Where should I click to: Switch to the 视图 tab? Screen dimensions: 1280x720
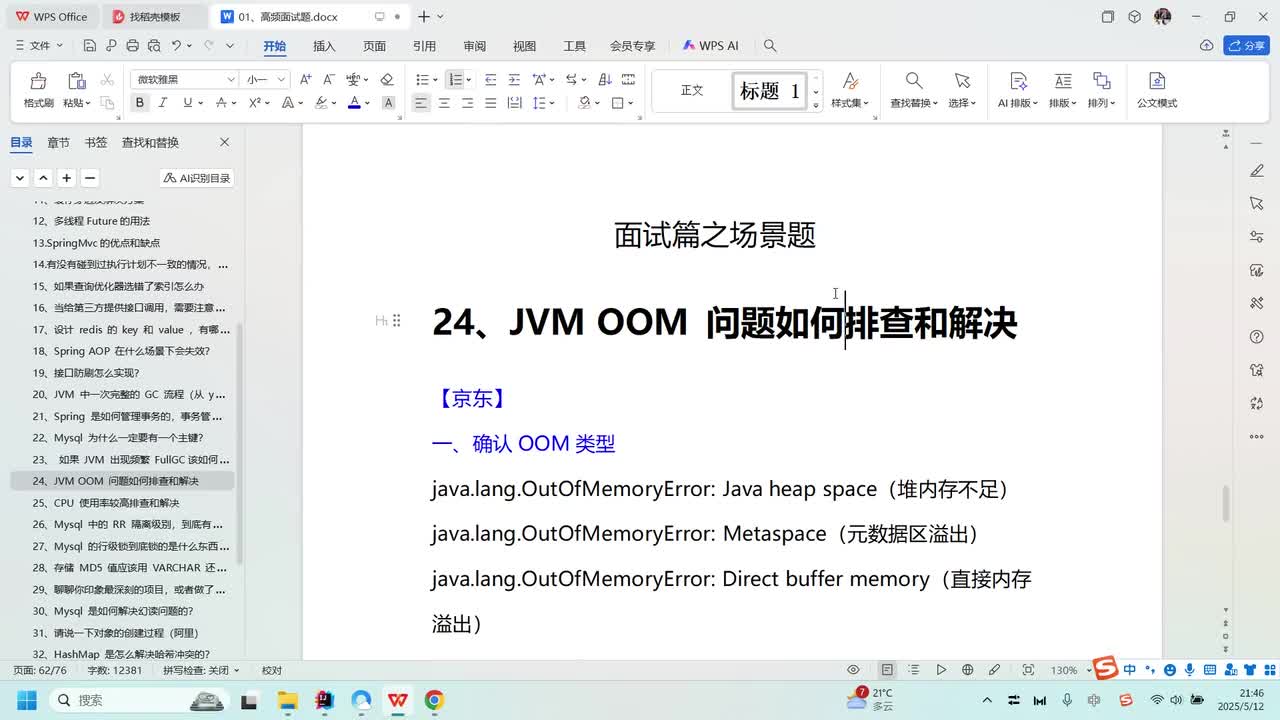tap(524, 46)
